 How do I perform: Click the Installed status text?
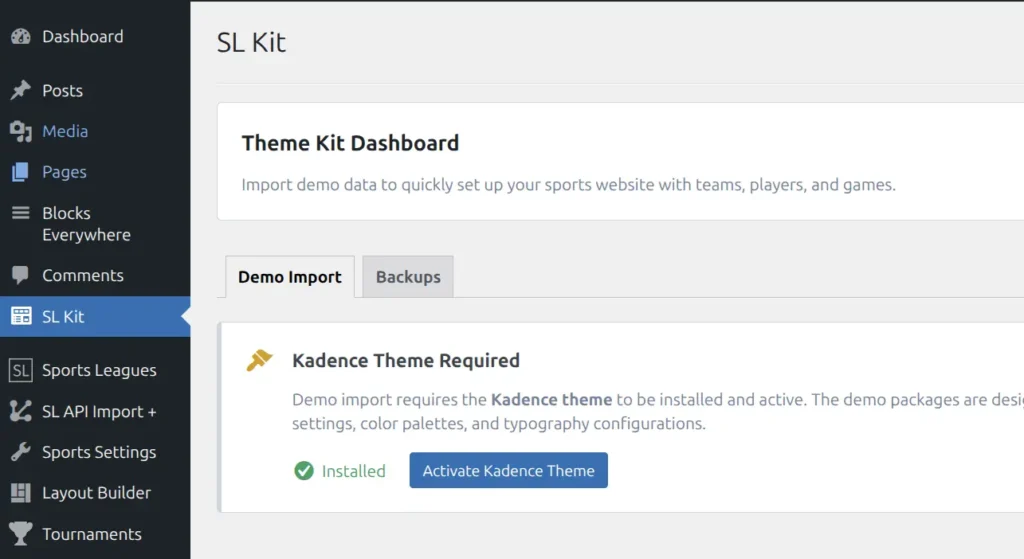coord(353,471)
